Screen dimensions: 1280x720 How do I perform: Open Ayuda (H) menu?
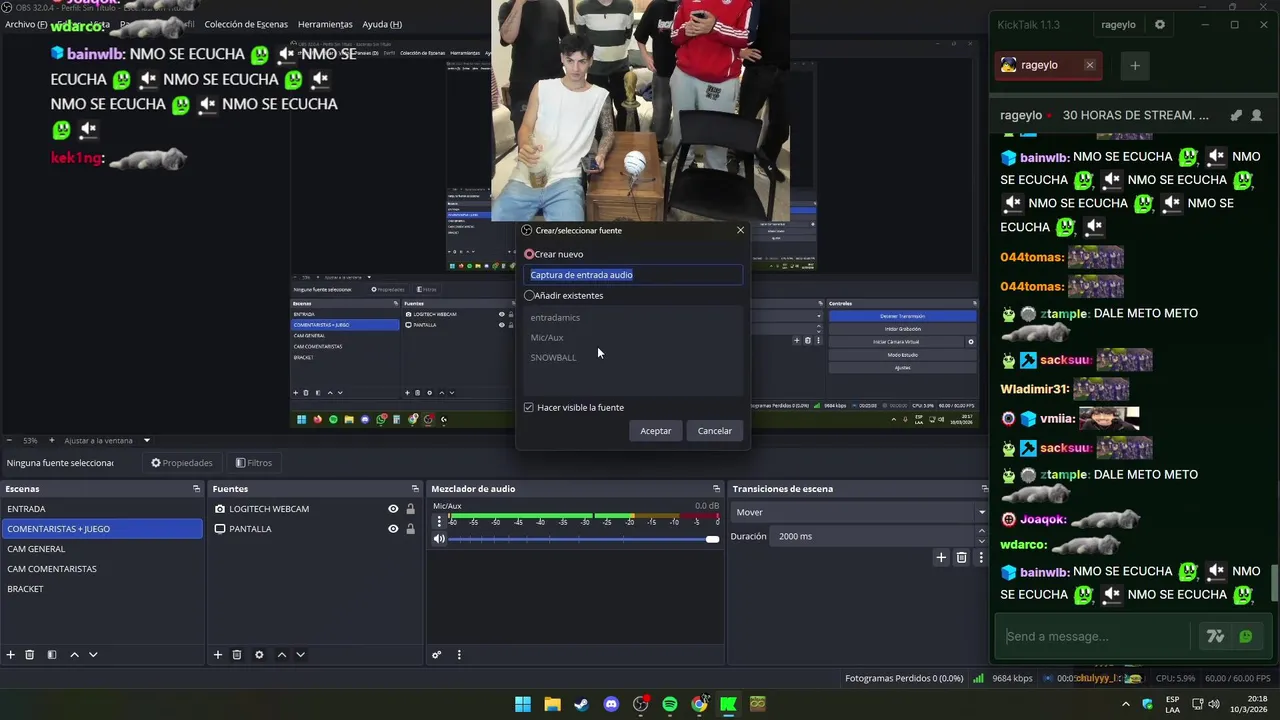382,24
